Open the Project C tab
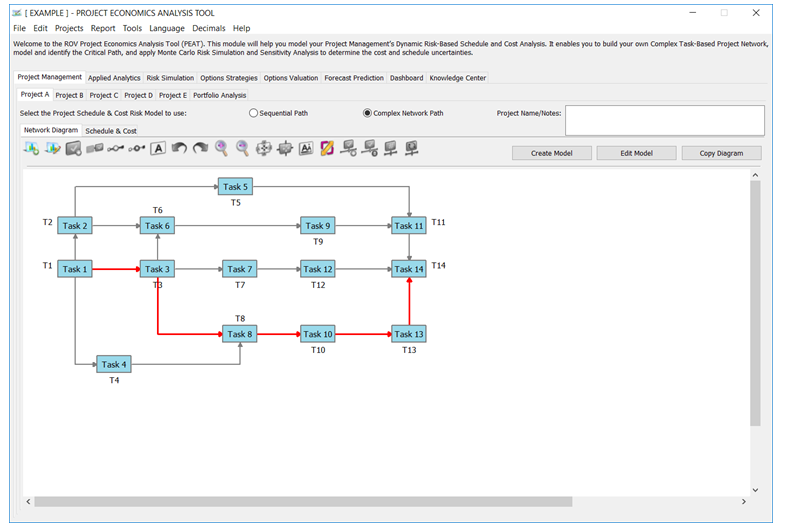 pyautogui.click(x=104, y=95)
